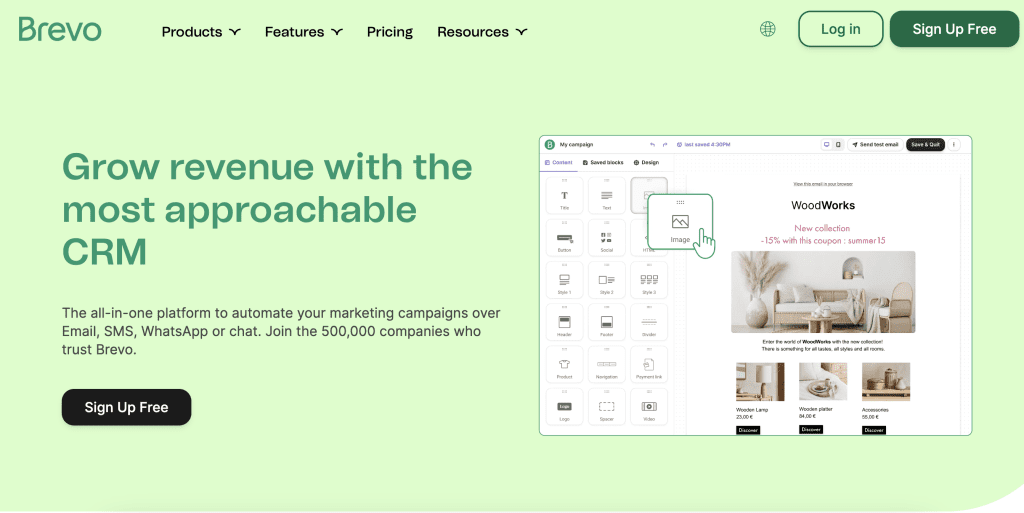This screenshot has width=1024, height=513.
Task: Select the Video block
Action: click(648, 407)
